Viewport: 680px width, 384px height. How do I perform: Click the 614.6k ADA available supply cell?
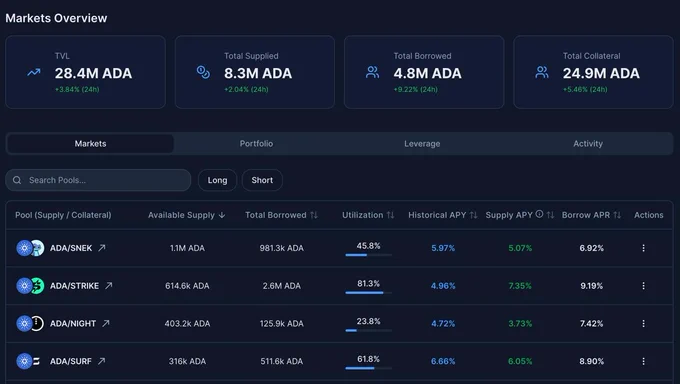[187, 286]
